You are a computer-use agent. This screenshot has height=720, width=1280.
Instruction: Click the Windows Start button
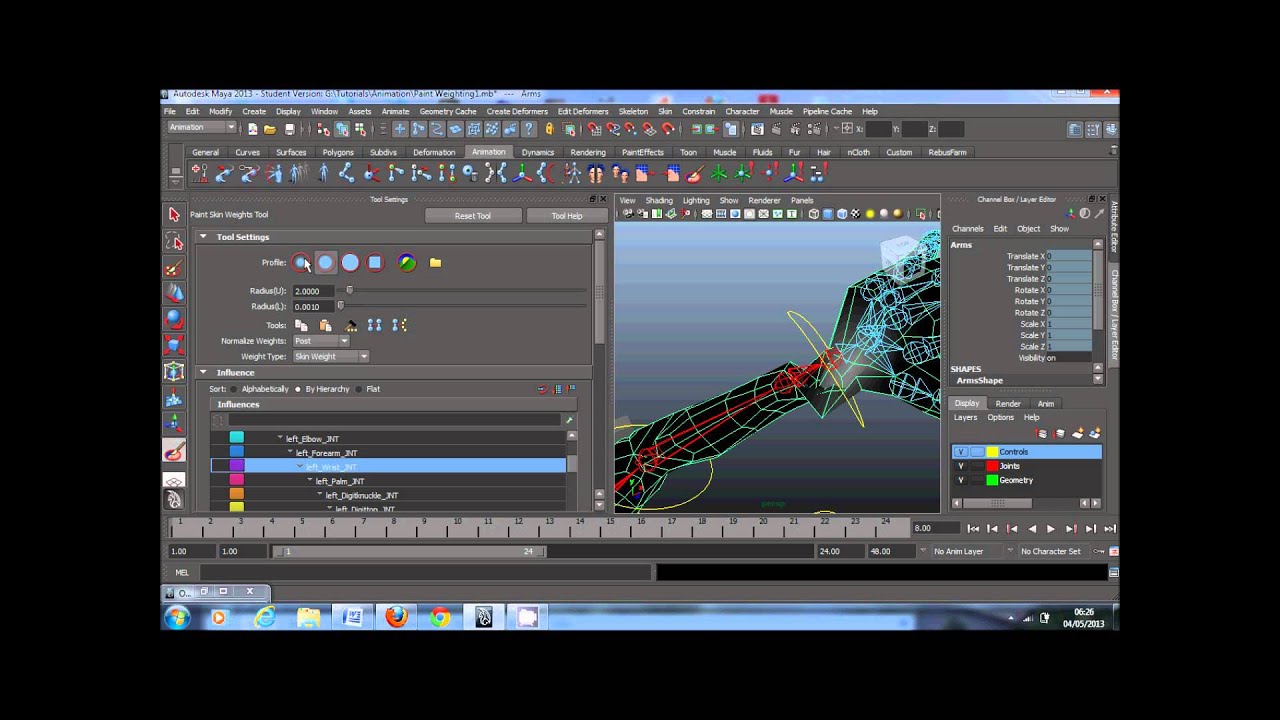pos(178,617)
